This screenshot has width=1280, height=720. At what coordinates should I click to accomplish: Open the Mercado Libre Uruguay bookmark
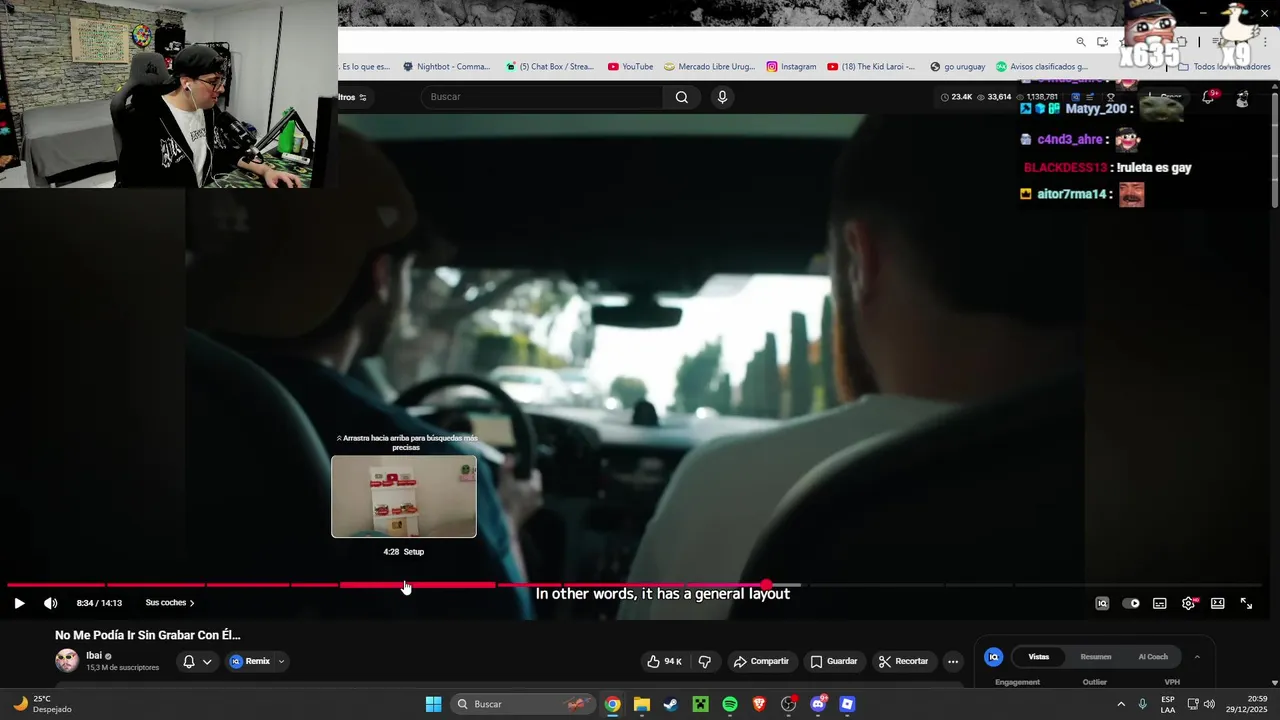coord(710,67)
